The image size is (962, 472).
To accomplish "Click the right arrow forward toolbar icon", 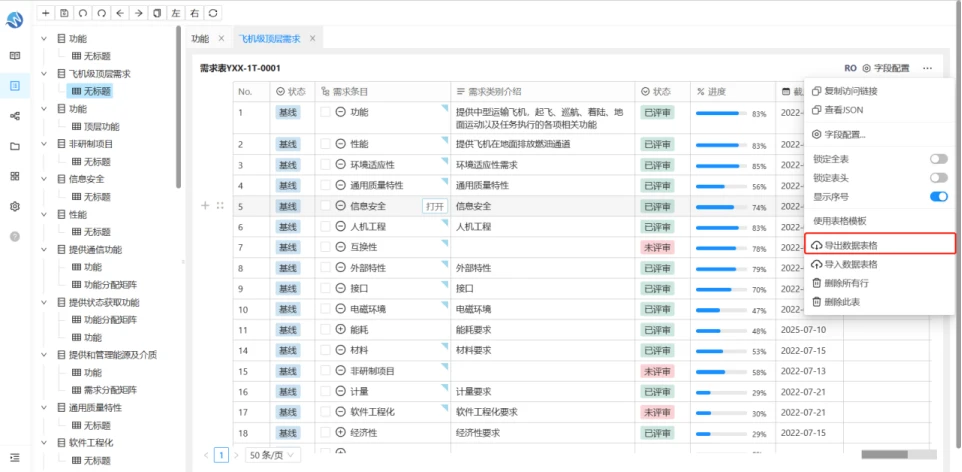I will (139, 12).
